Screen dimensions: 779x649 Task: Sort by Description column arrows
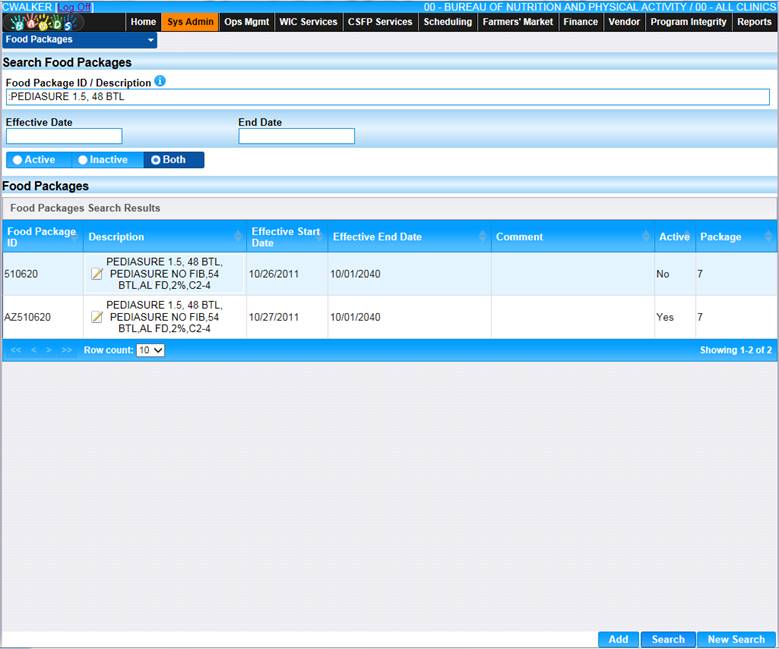tap(238, 237)
